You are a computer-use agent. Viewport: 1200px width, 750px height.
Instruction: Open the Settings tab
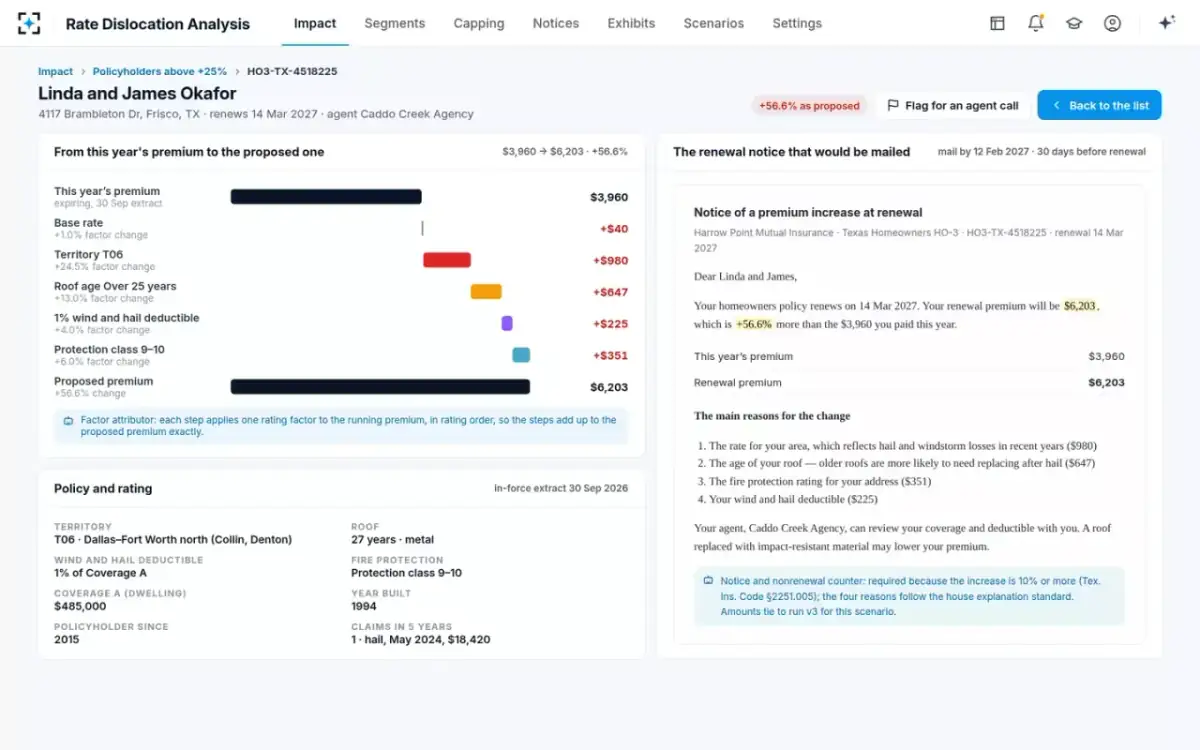797,23
